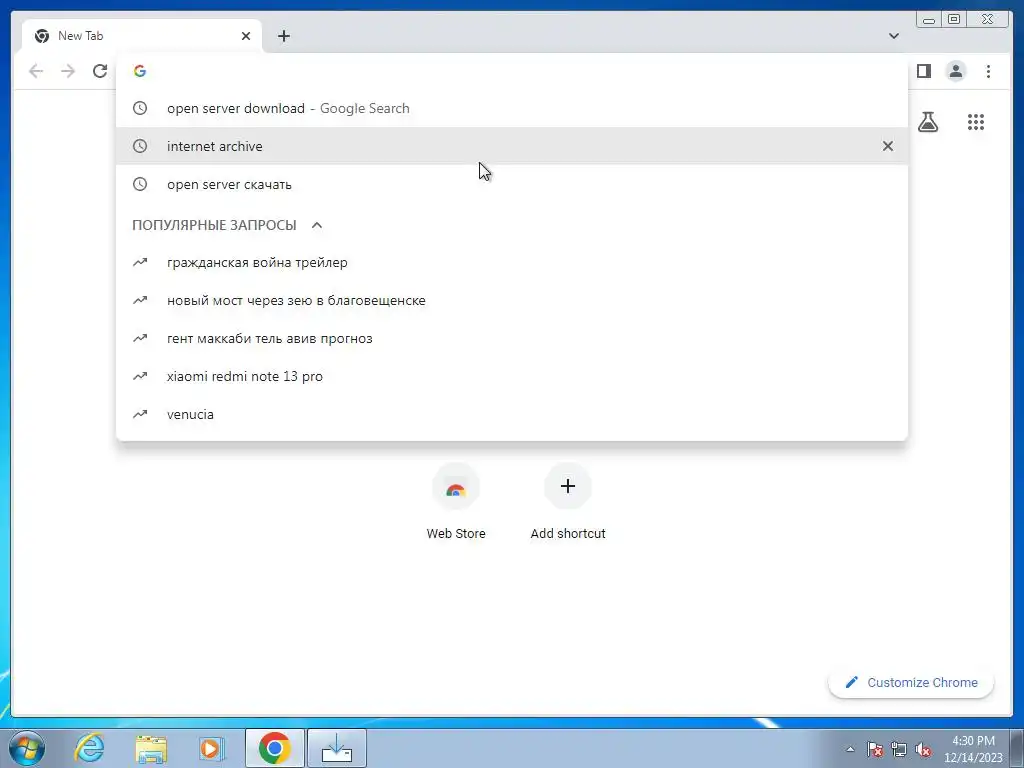Open the clock showing 4:30 PM
The height and width of the screenshot is (768, 1024).
tap(973, 749)
